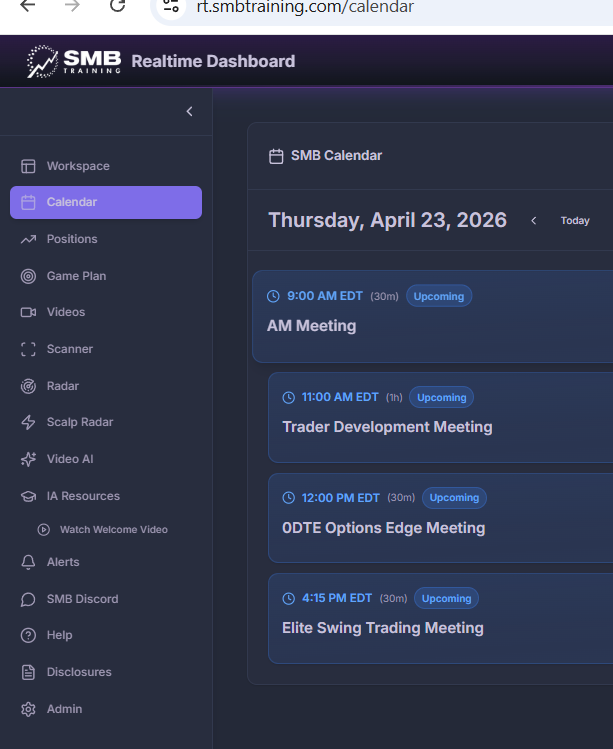Viewport: 613px width, 749px height.
Task: Open the Alerts label
Action: [x=63, y=562]
